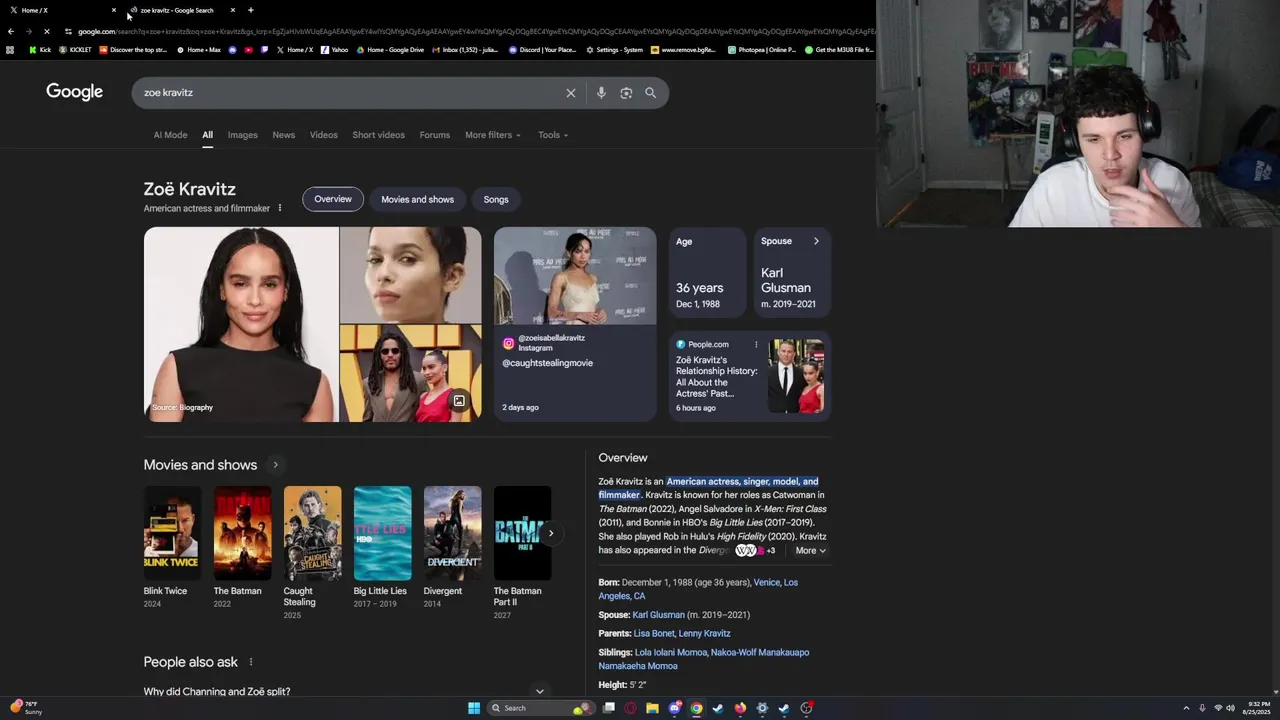Open the Venice, Los Angeles, CA birthplace link
The height and width of the screenshot is (720, 1280).
698,589
